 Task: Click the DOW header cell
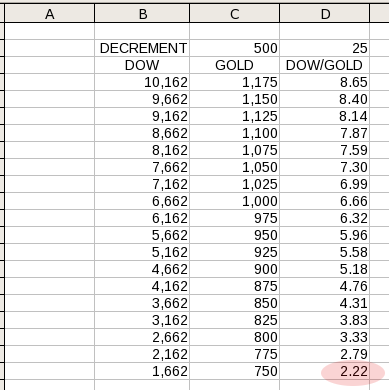tap(142, 65)
